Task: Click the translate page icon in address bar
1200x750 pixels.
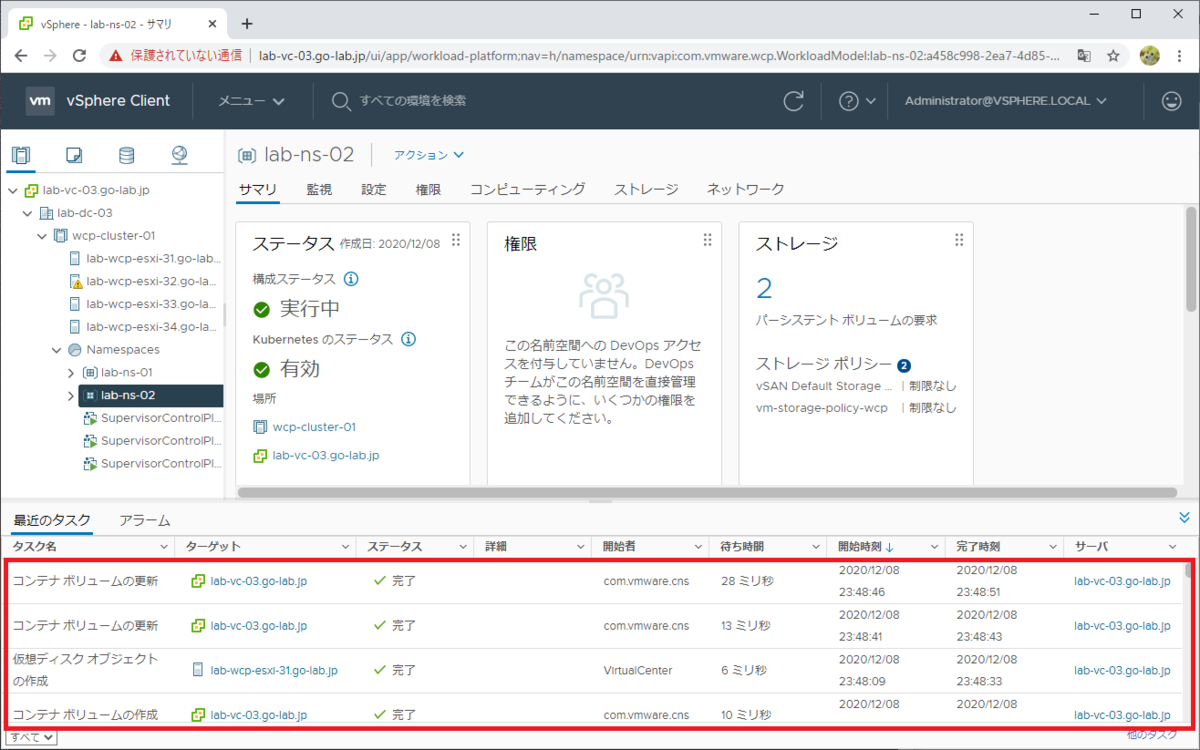Action: coord(1084,56)
